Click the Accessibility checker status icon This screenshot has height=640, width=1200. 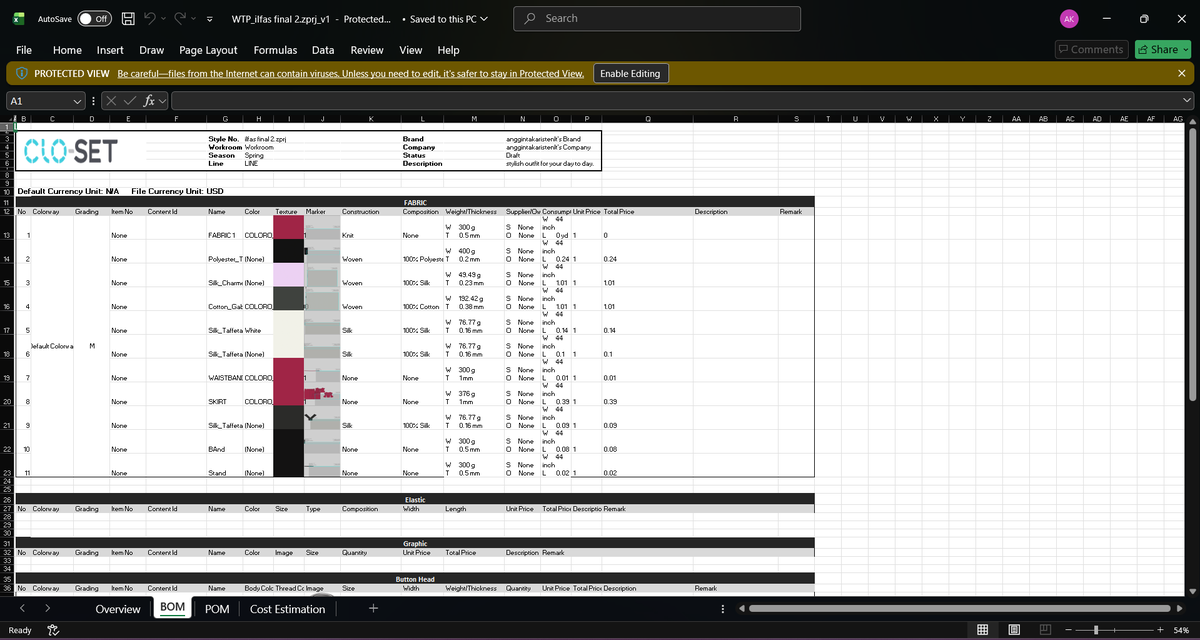click(53, 630)
